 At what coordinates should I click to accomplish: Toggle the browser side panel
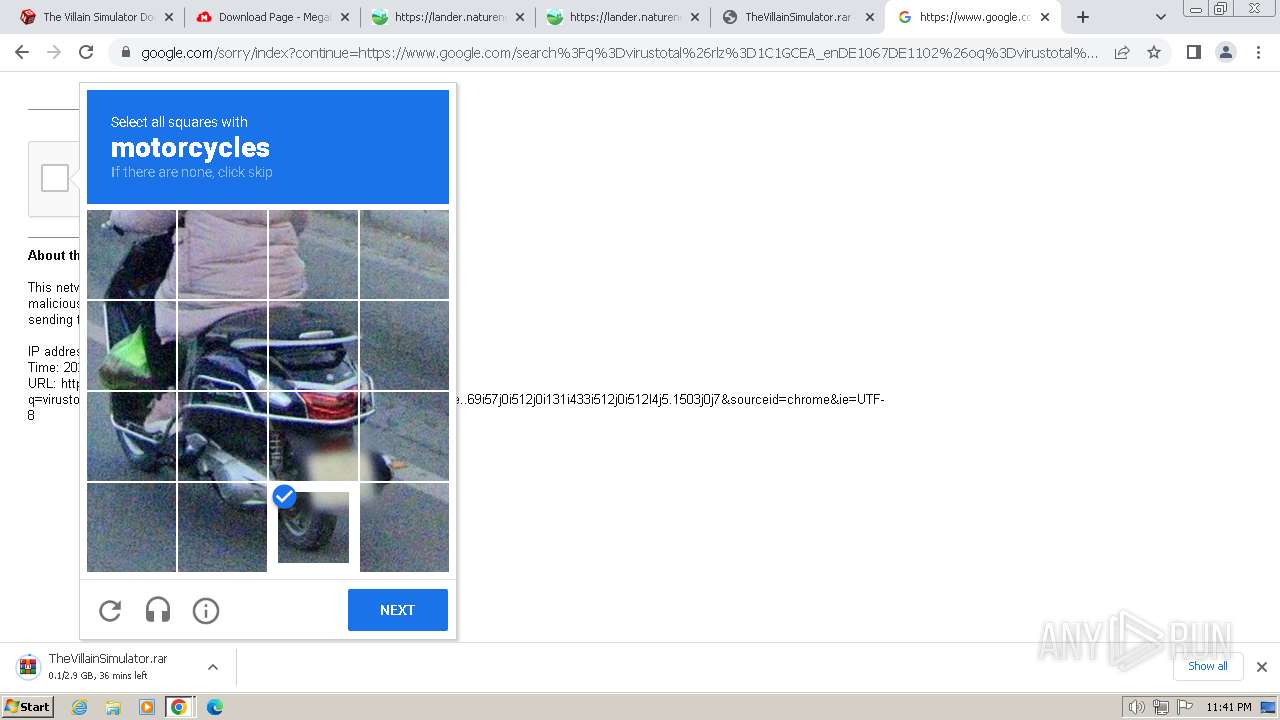pyautogui.click(x=1193, y=52)
